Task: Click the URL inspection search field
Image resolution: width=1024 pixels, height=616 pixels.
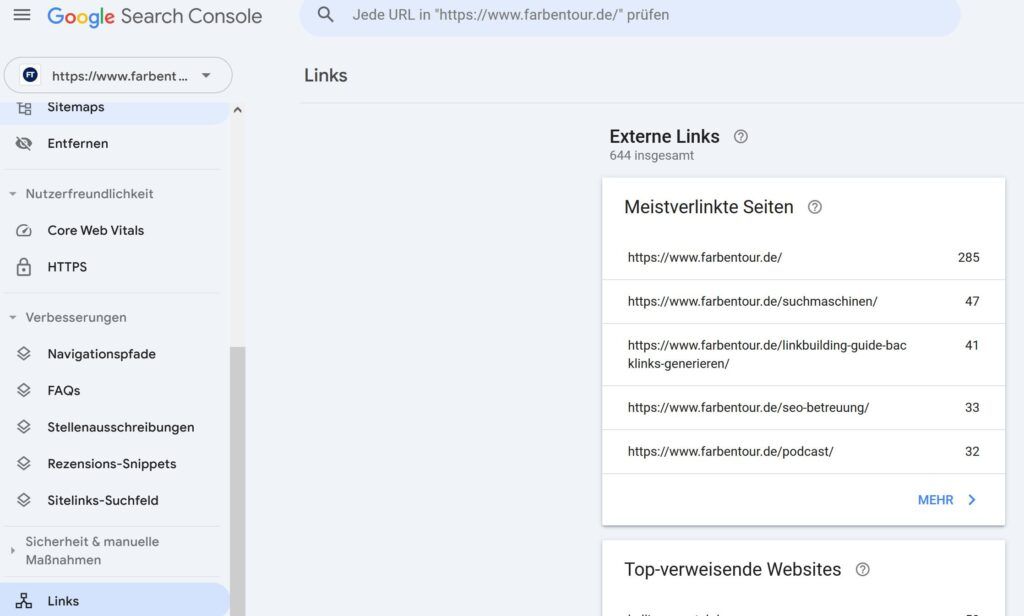Action: tap(630, 15)
